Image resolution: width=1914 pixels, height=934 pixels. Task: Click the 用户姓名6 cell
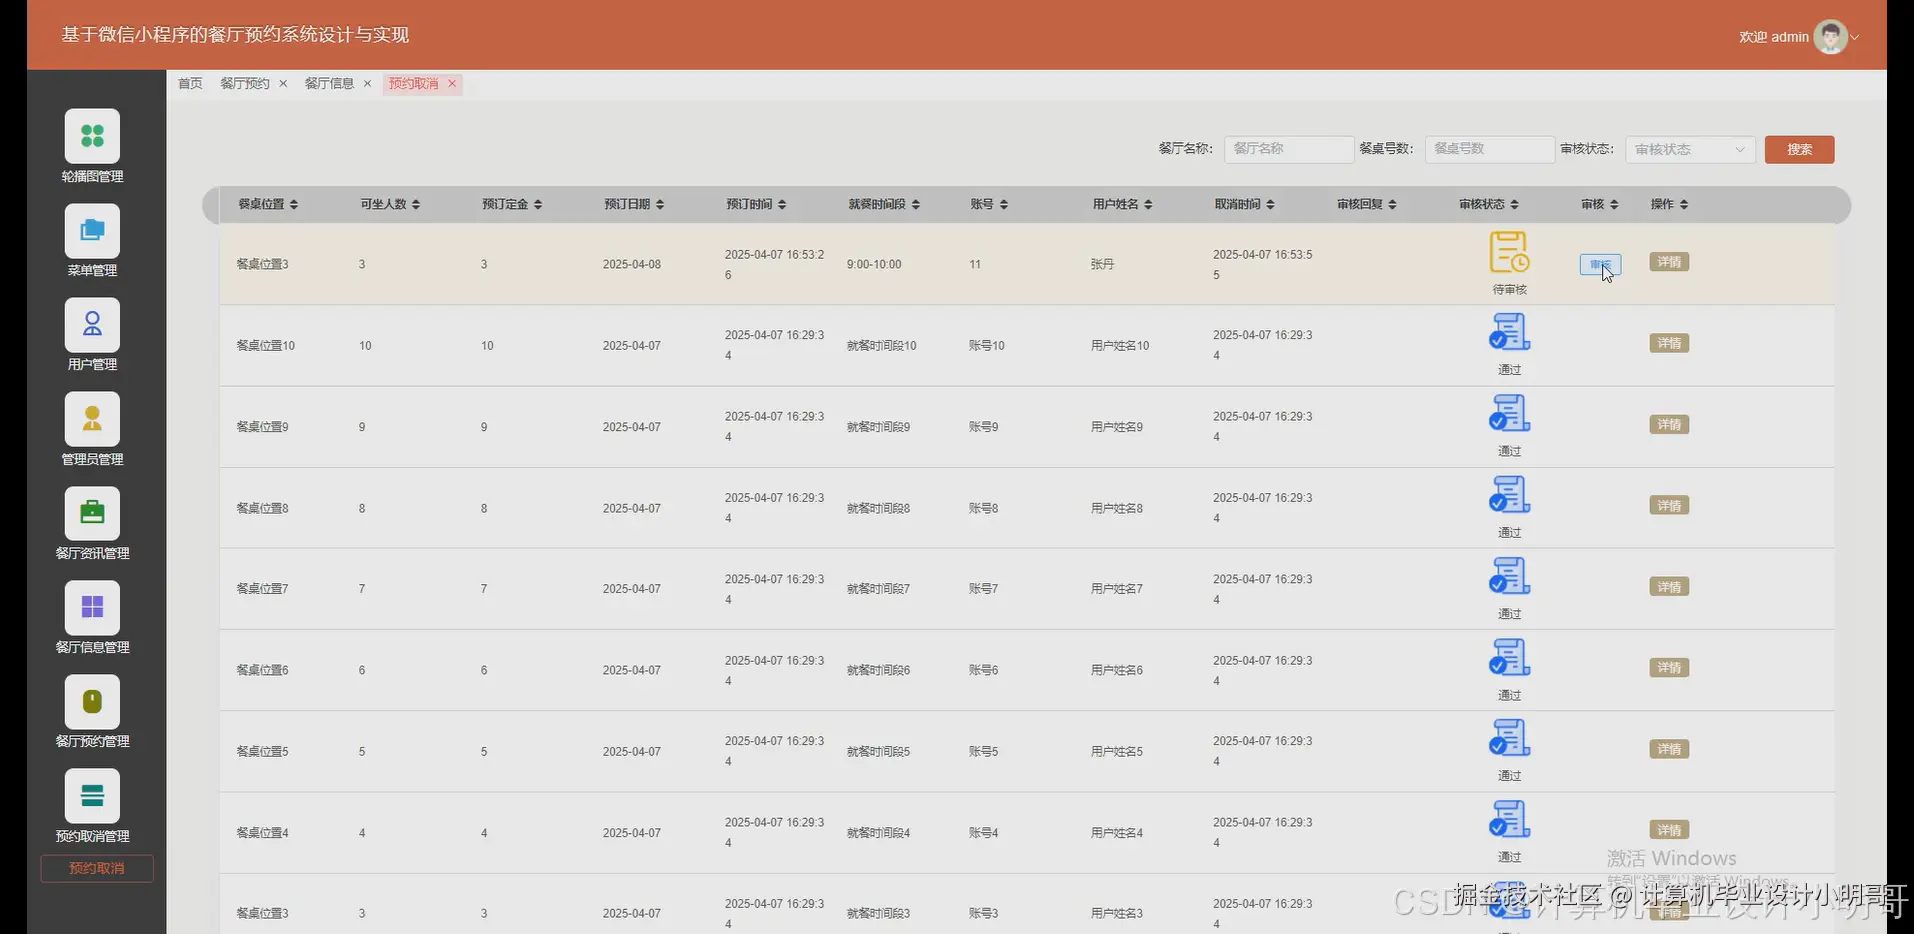(x=1117, y=671)
